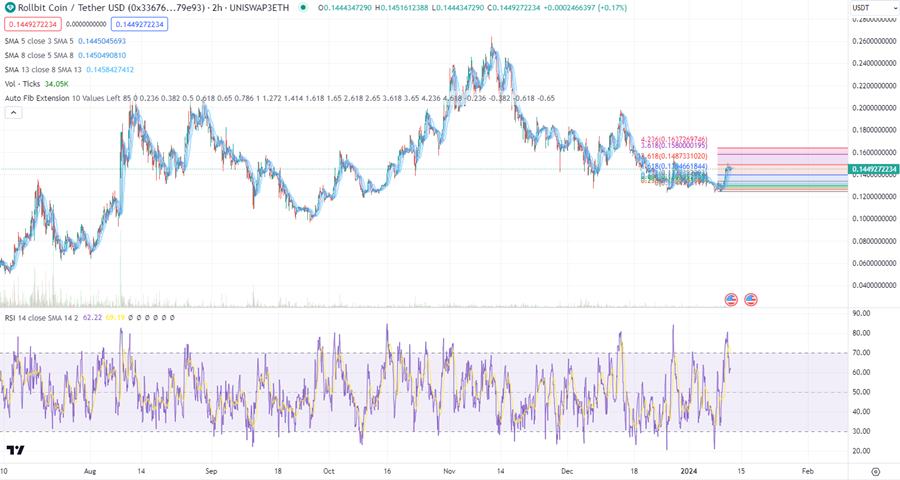Click the green current price label on axis
This screenshot has height=480, width=900.
point(874,169)
